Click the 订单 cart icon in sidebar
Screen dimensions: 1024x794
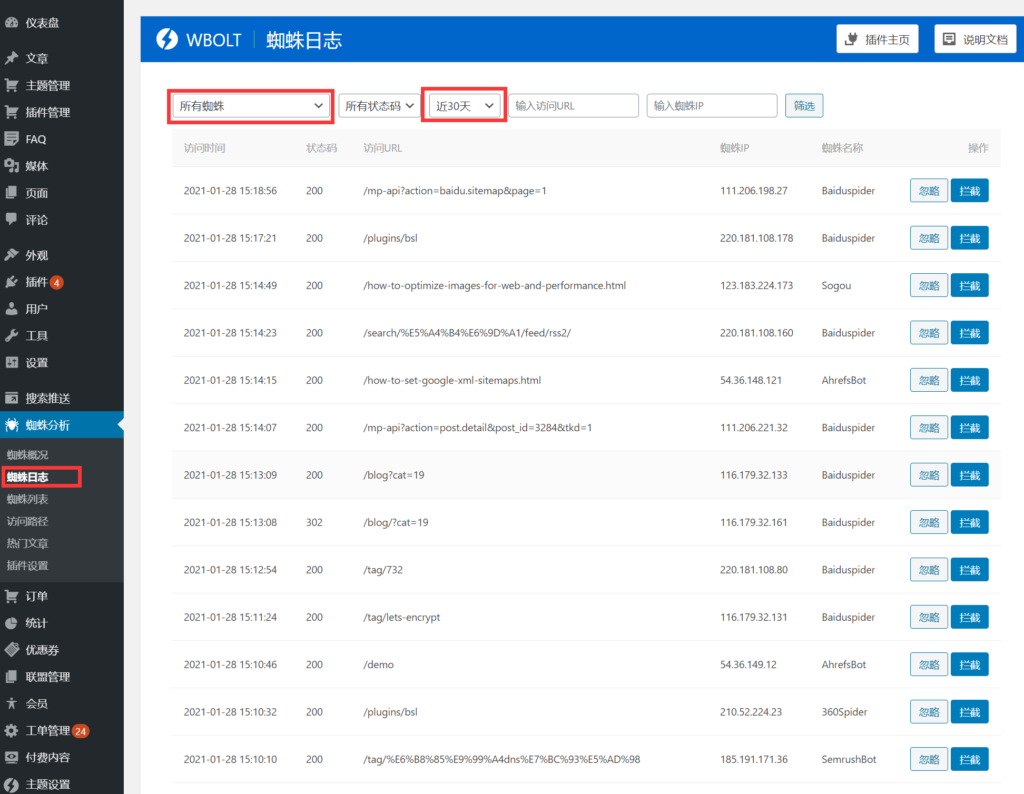tap(11, 596)
